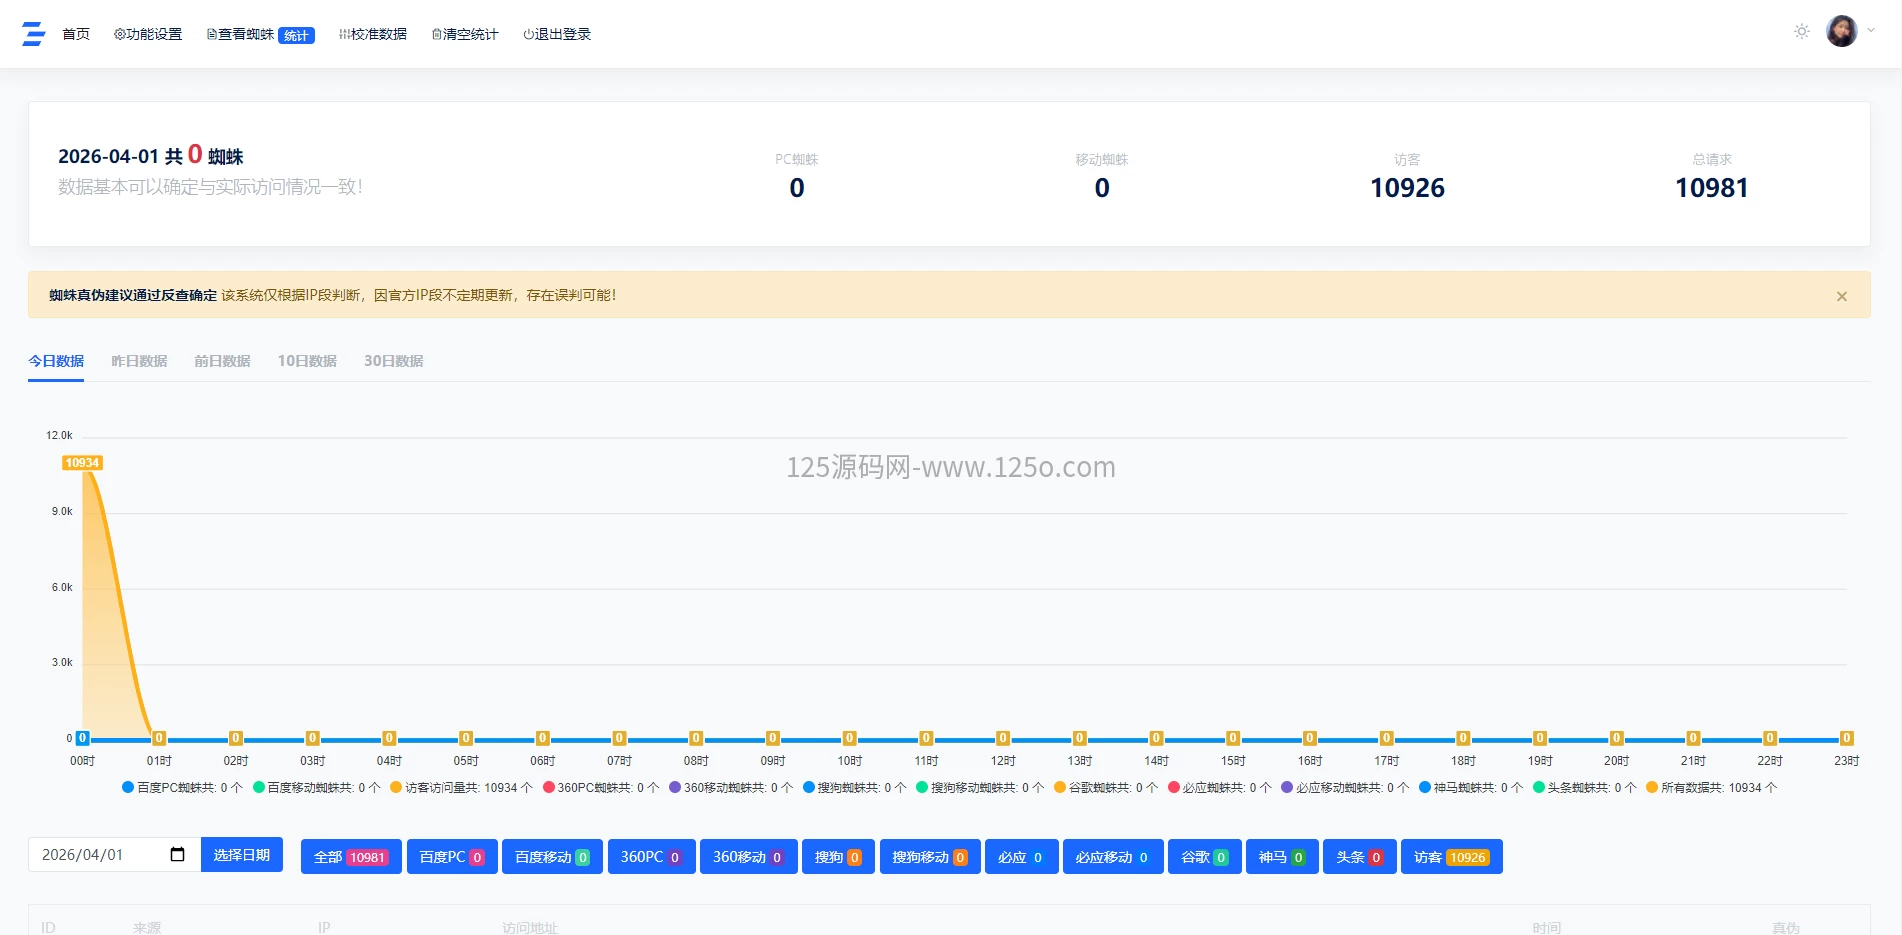Toggle the light/dark theme sun icon

coord(1801,32)
